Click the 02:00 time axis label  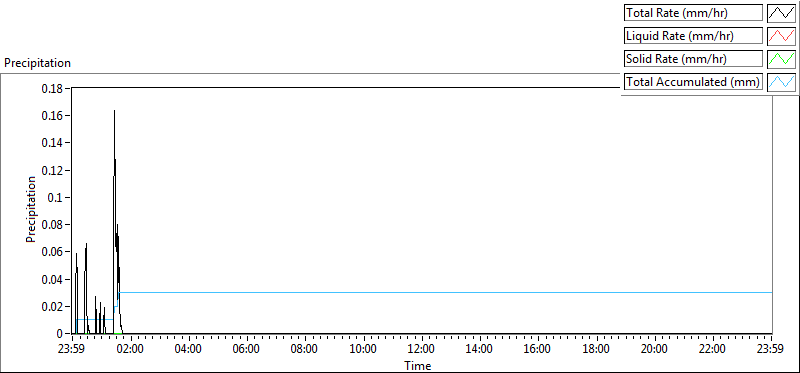pos(131,350)
